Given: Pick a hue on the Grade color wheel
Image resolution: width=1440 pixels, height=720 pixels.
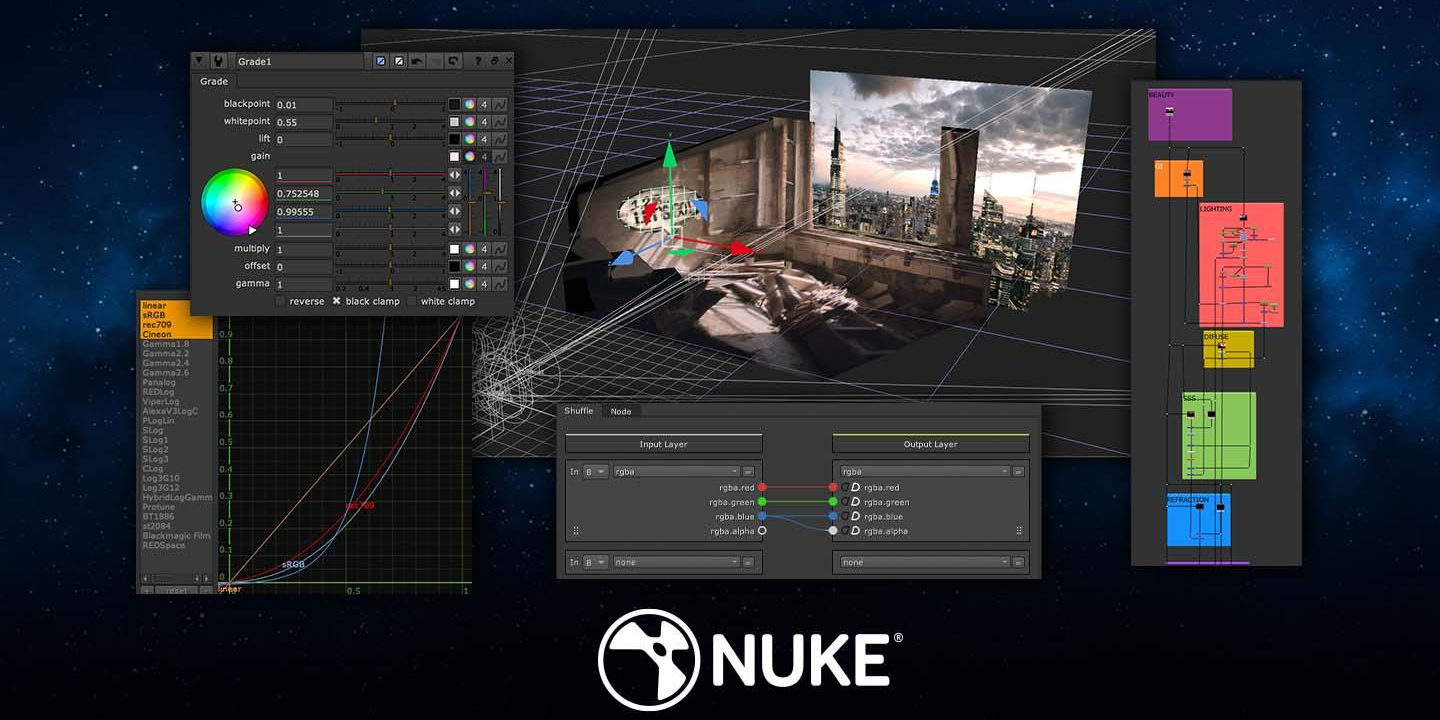Looking at the screenshot, I should [x=237, y=201].
